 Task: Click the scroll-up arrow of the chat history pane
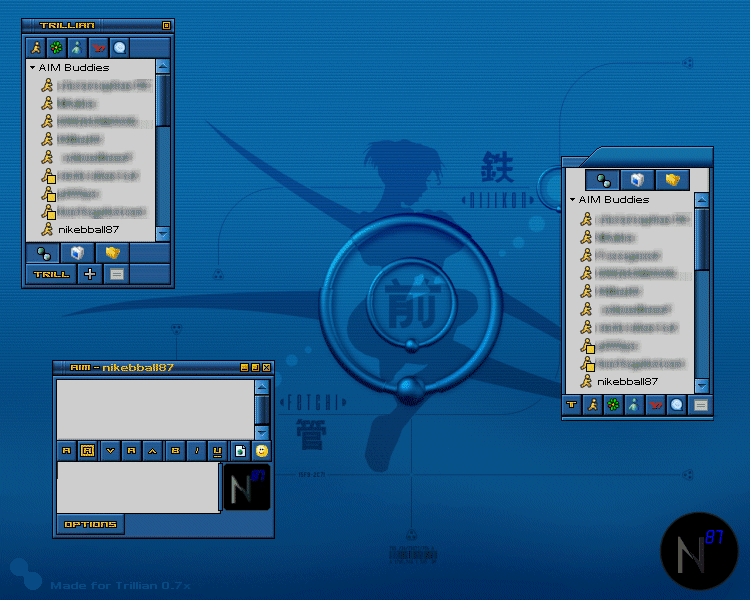(x=262, y=387)
